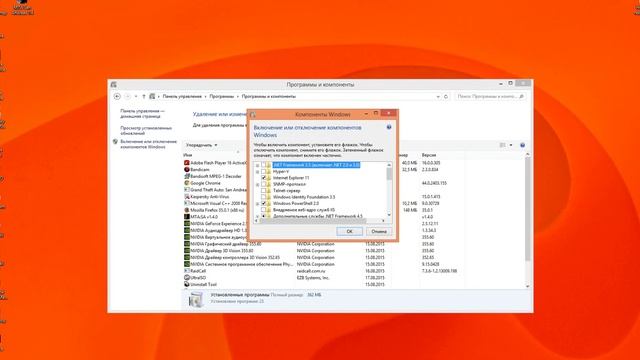Select Grand Theft Auto San Andreas icon

pyautogui.click(x=187, y=190)
